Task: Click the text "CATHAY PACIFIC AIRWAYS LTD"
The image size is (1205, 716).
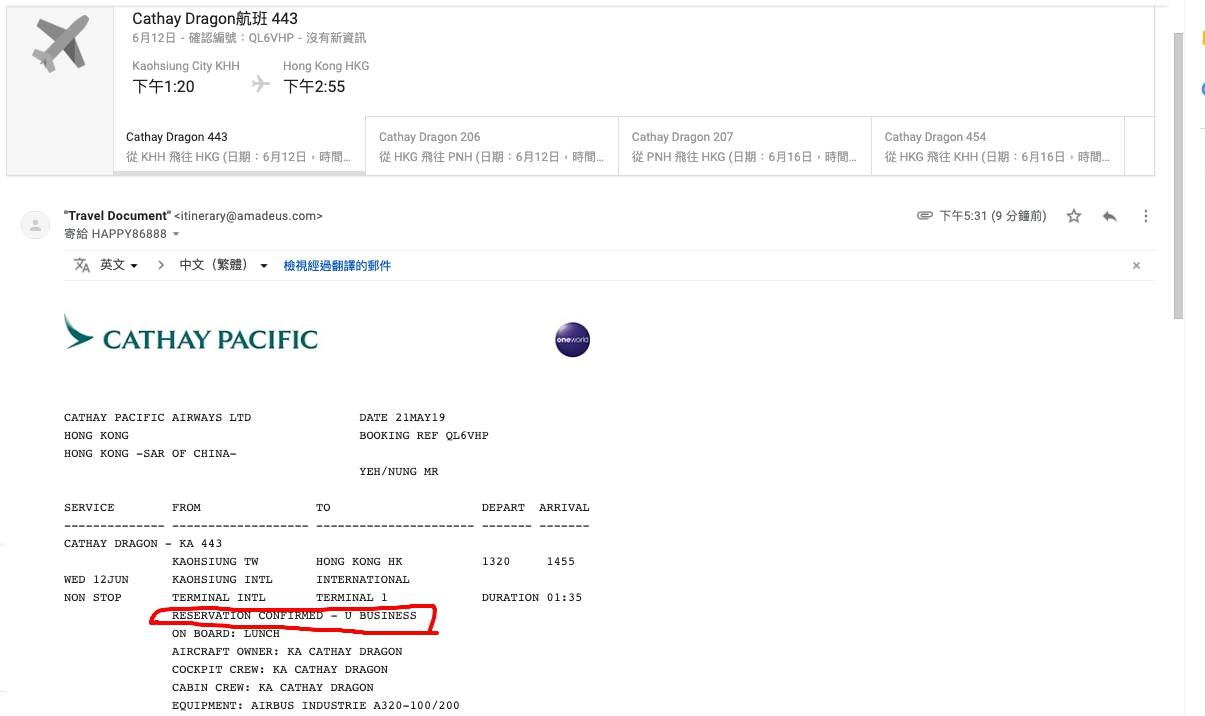Action: click(158, 418)
